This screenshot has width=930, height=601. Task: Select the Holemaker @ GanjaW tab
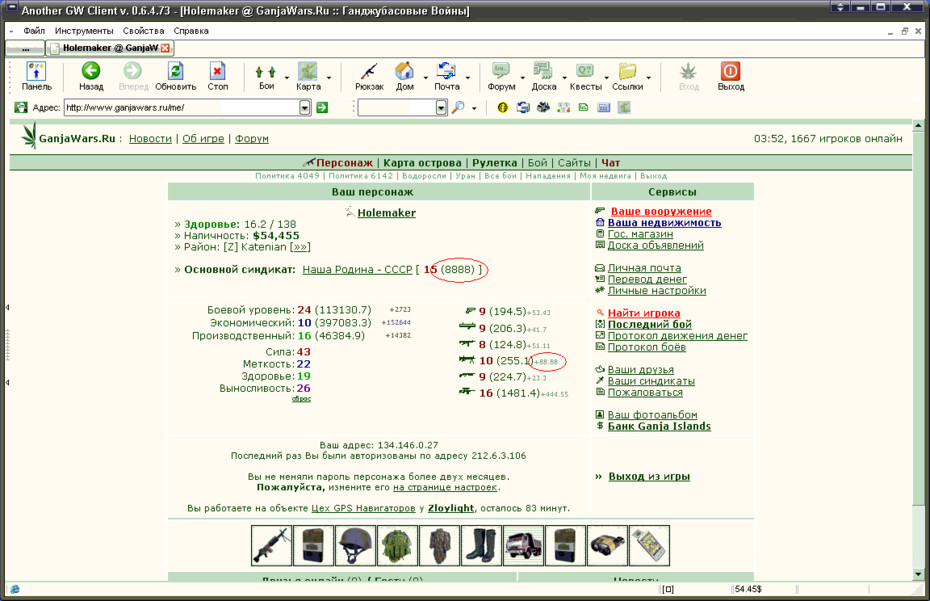click(110, 48)
